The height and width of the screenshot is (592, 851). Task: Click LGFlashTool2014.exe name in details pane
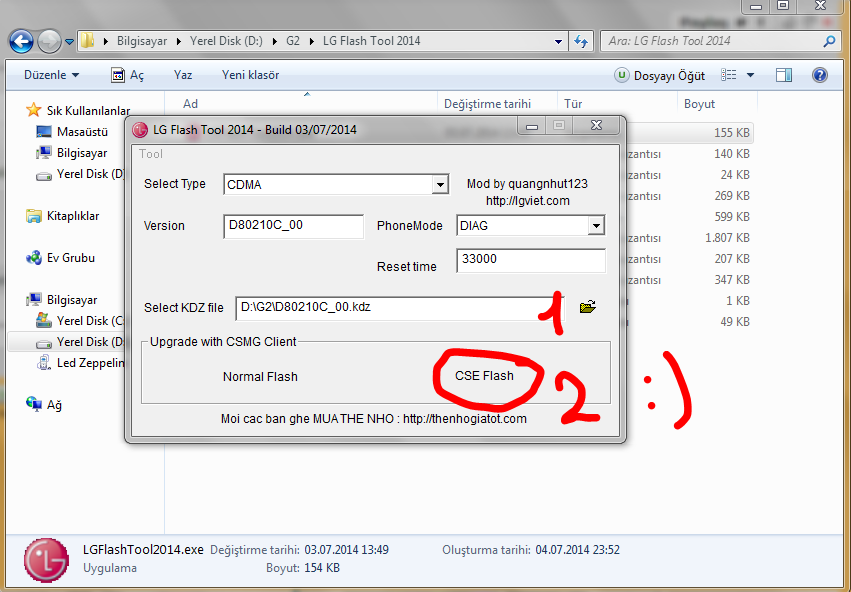pyautogui.click(x=143, y=550)
